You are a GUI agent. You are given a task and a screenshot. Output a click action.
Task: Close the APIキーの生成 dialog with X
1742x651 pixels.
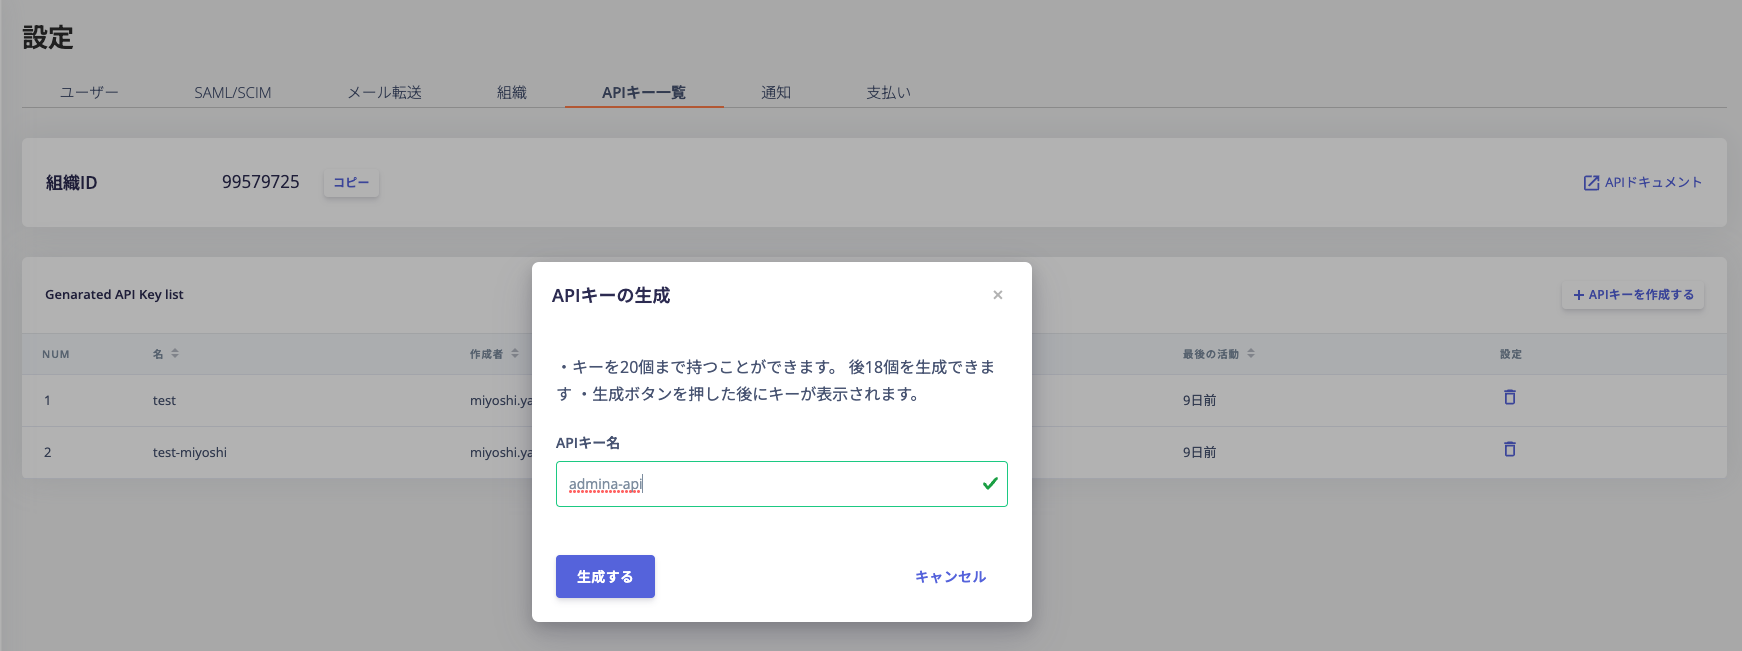[997, 295]
